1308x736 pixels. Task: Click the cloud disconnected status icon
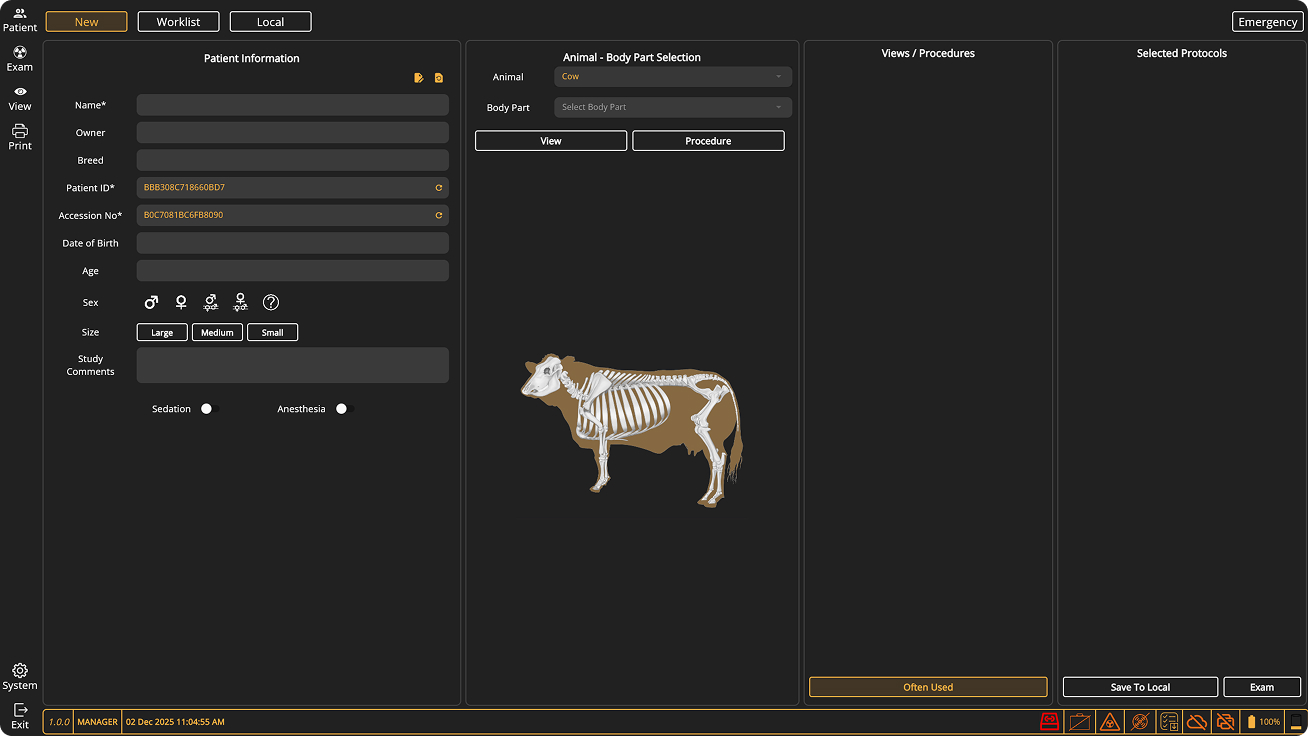(1197, 721)
